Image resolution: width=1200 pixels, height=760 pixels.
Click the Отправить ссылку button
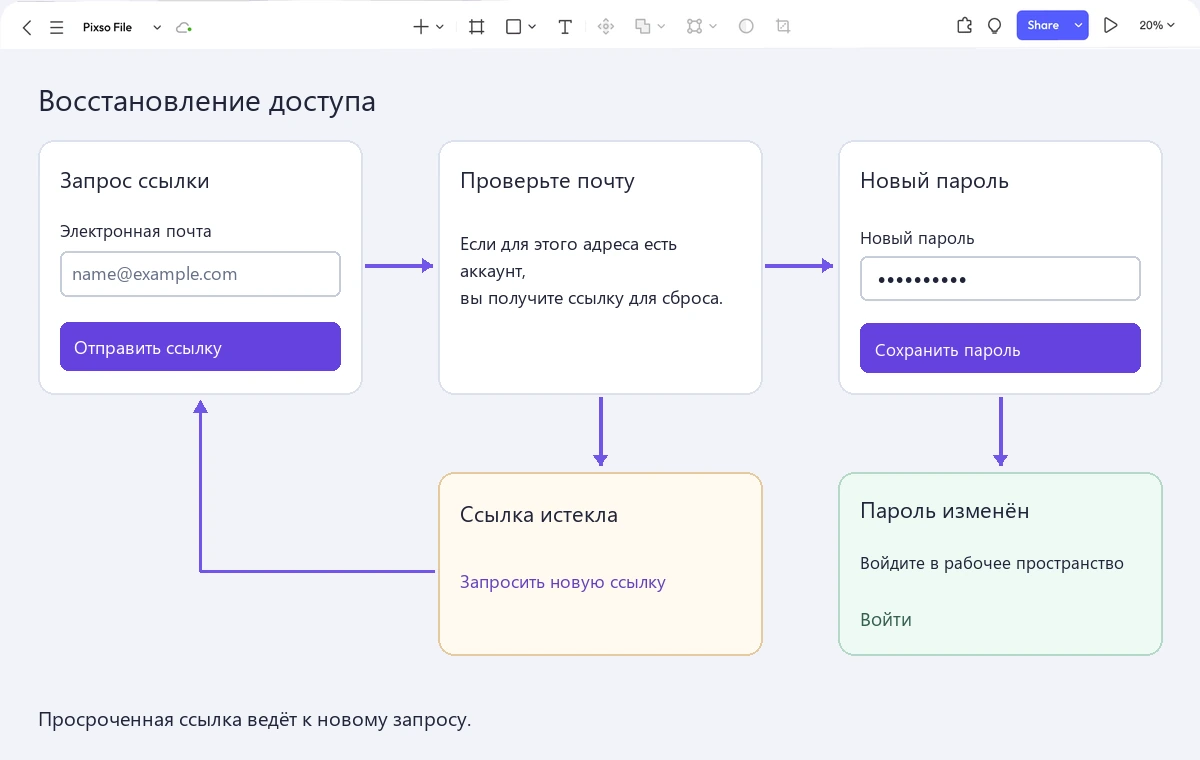pyautogui.click(x=200, y=347)
